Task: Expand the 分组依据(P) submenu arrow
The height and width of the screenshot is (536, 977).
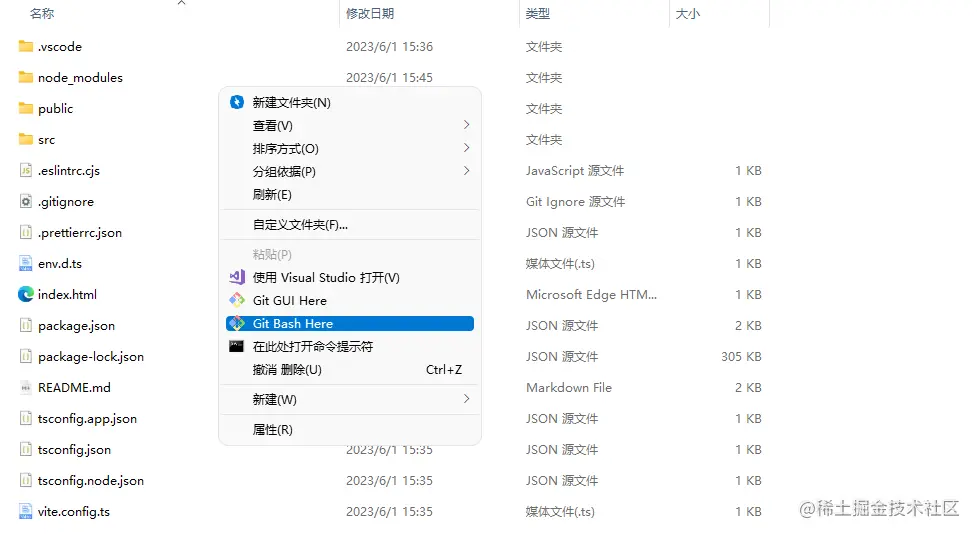Action: tap(466, 171)
